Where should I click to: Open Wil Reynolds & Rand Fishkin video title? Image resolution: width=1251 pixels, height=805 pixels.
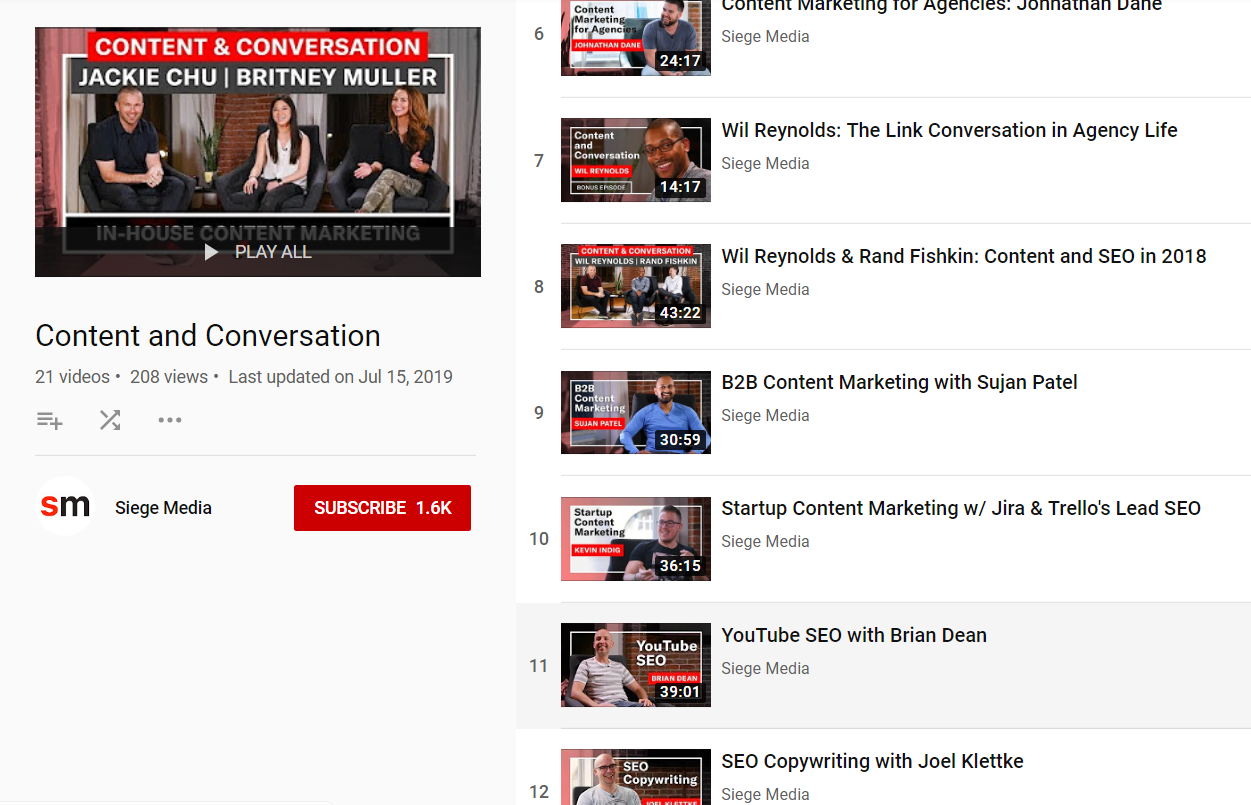point(964,256)
